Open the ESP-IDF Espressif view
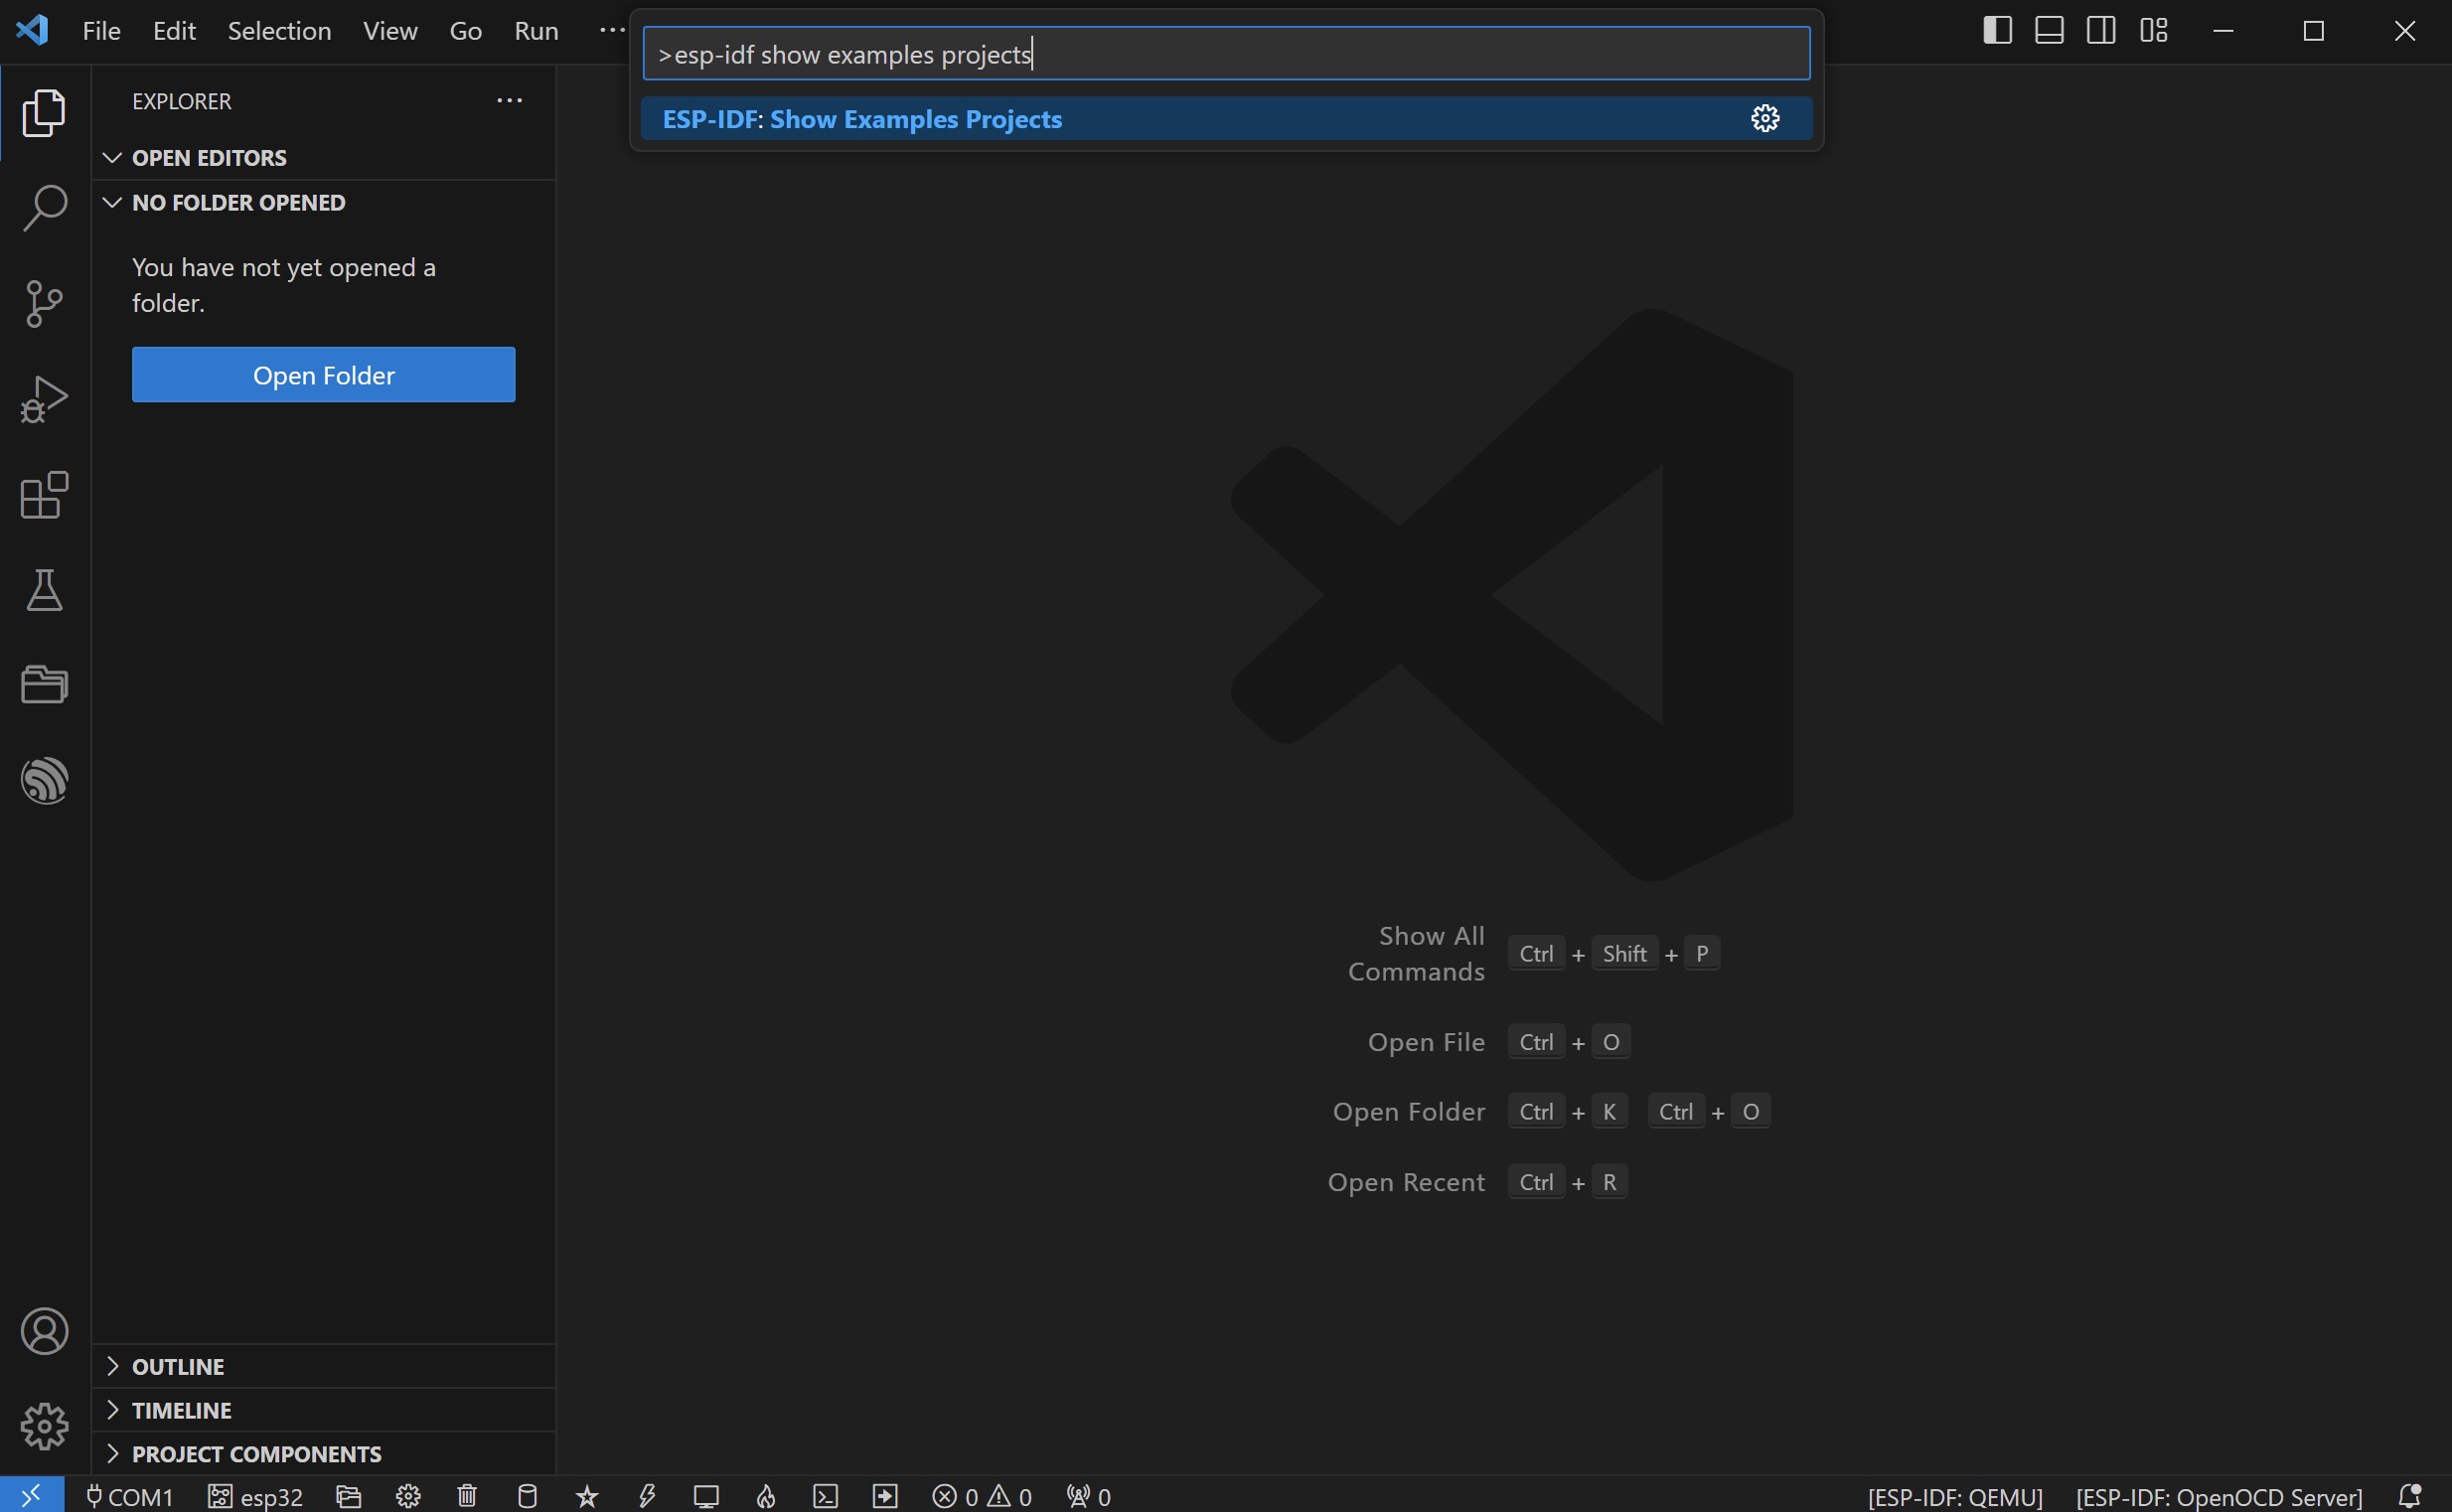 pos(44,780)
